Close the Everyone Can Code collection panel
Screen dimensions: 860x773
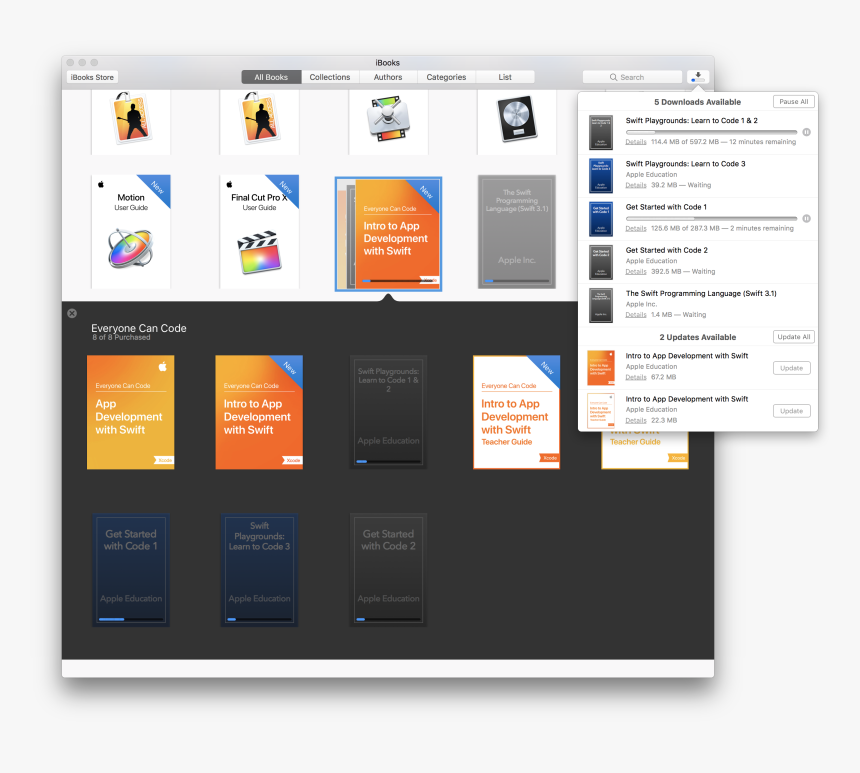[72, 313]
